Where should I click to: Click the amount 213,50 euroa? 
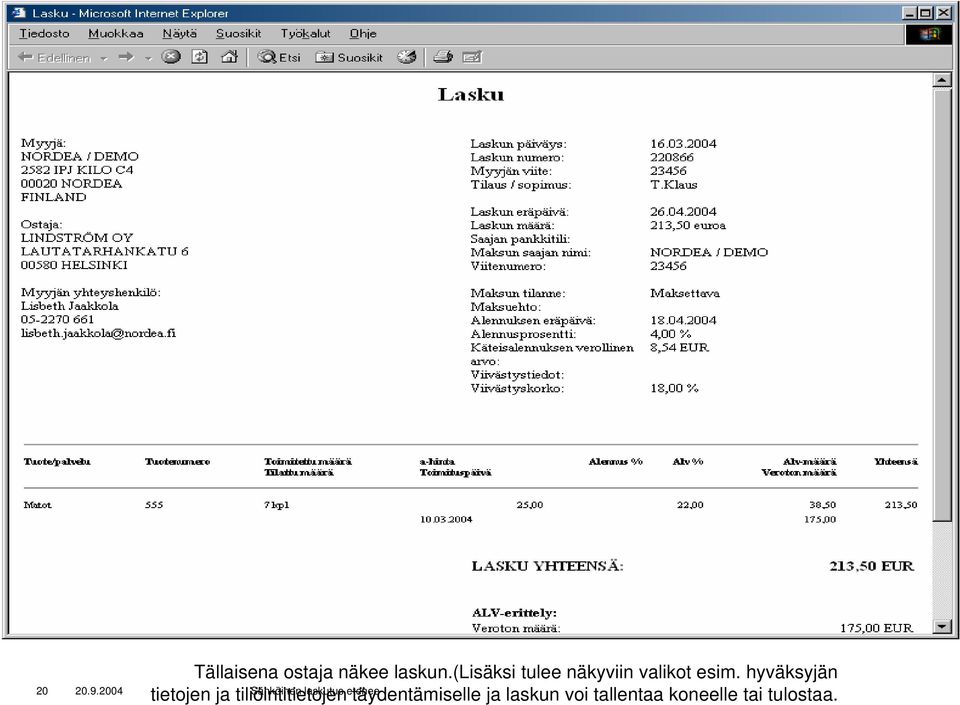[x=688, y=225]
